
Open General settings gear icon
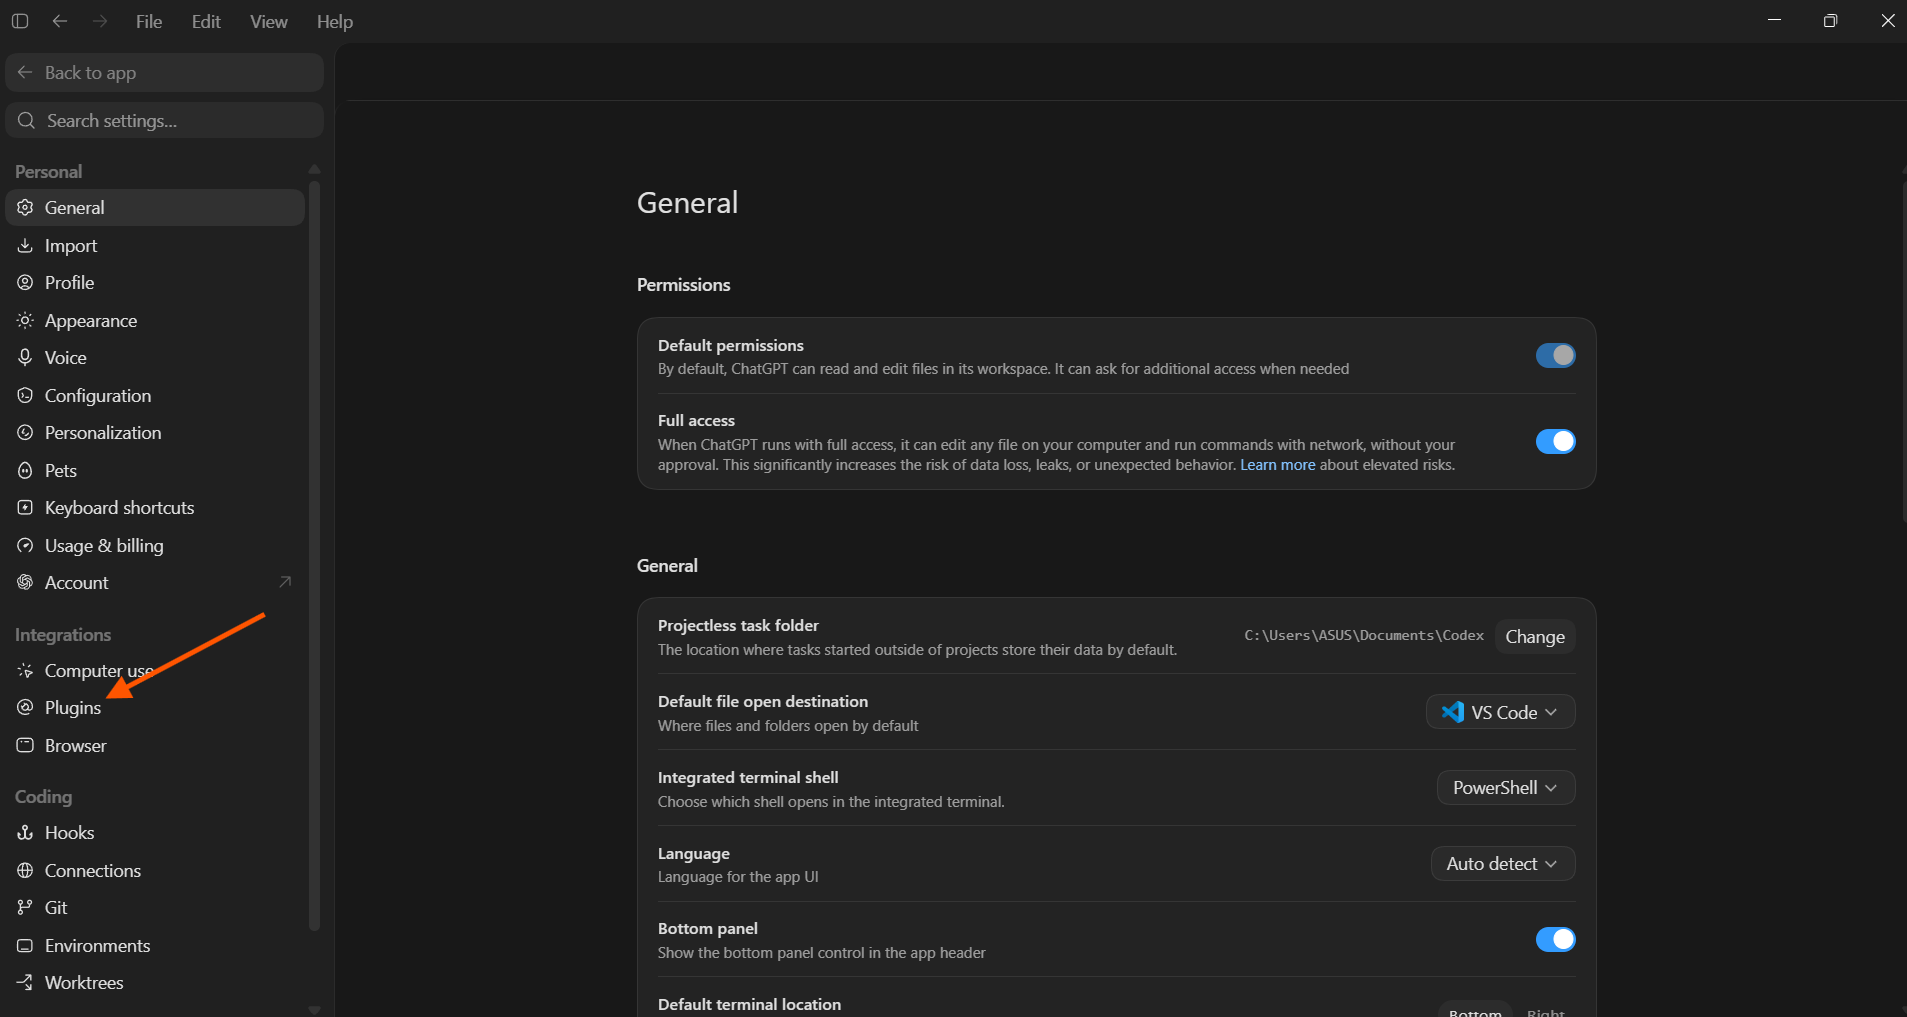pyautogui.click(x=26, y=207)
